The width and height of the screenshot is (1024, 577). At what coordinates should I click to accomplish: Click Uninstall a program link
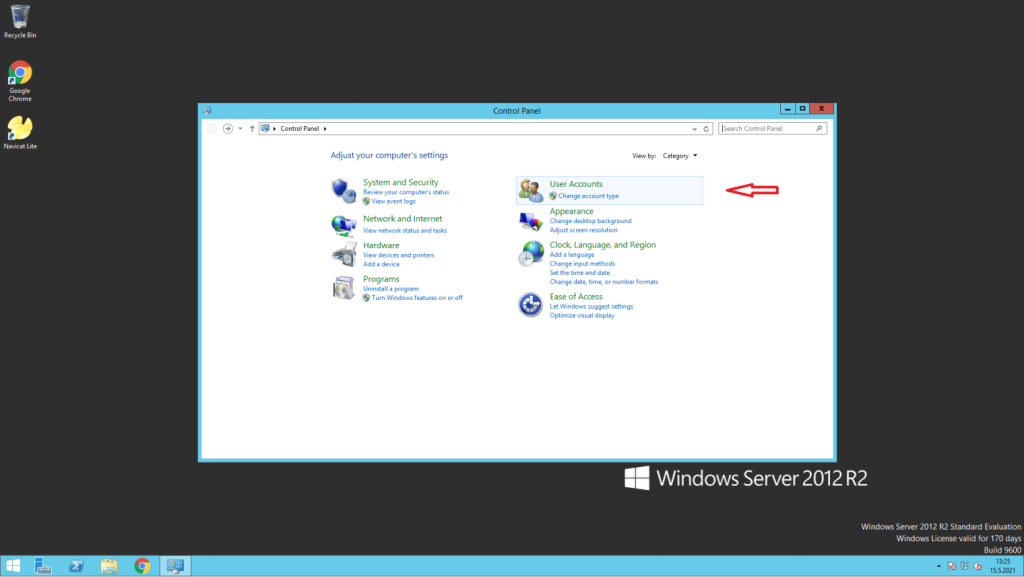(391, 288)
